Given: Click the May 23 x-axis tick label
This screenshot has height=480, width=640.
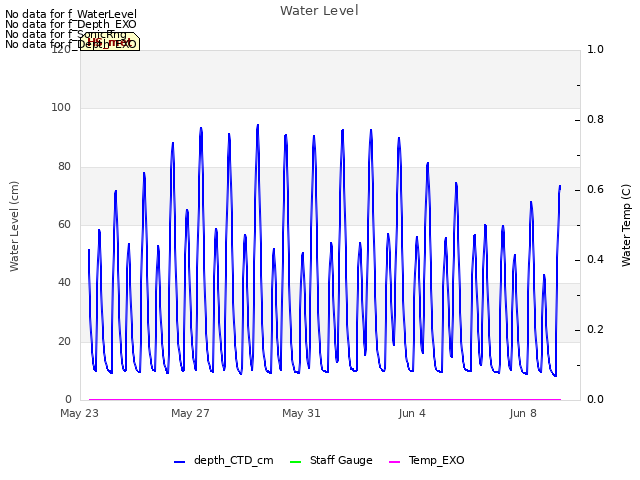Looking at the screenshot, I should pos(79,413).
